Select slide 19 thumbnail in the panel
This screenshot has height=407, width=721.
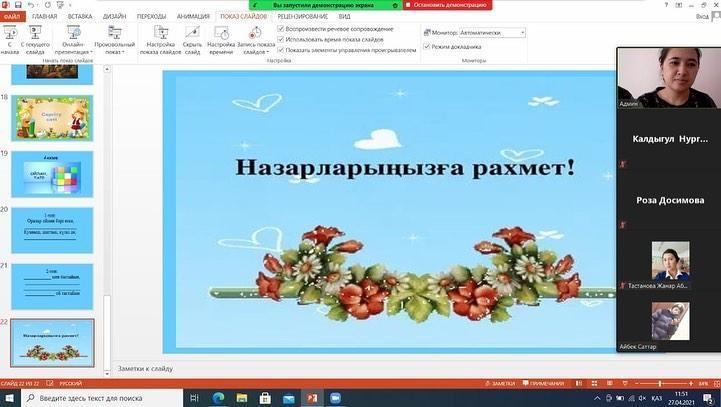pyautogui.click(x=52, y=174)
